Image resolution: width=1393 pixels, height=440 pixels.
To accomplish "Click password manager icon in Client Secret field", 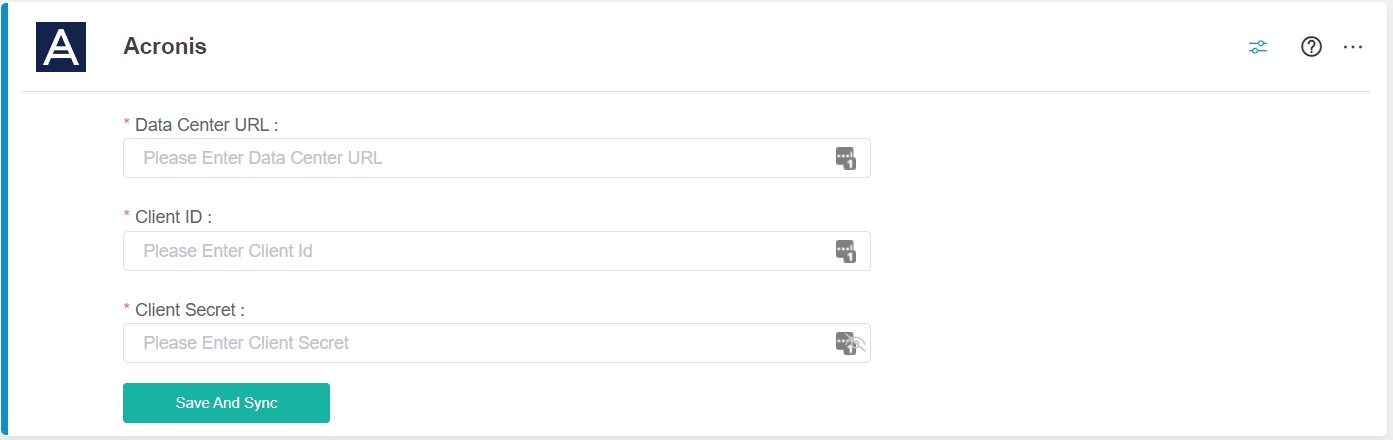I will [843, 343].
